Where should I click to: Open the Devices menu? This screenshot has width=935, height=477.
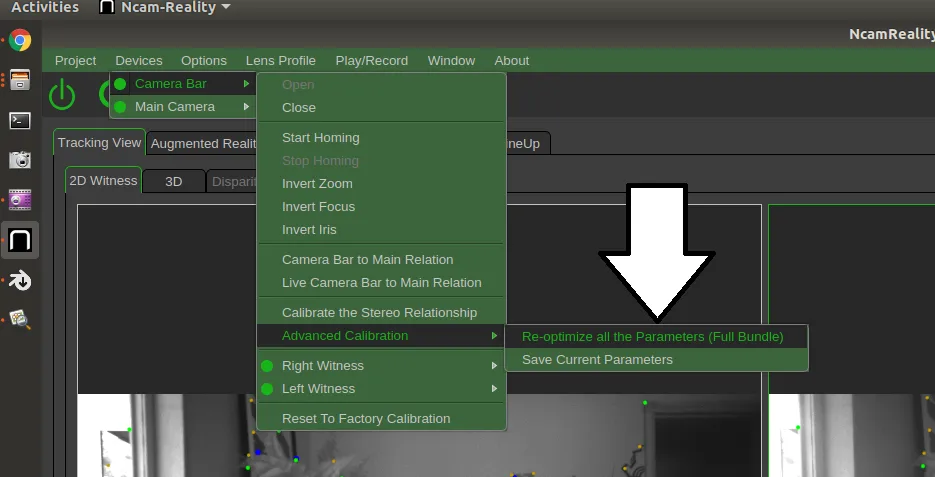tap(139, 61)
